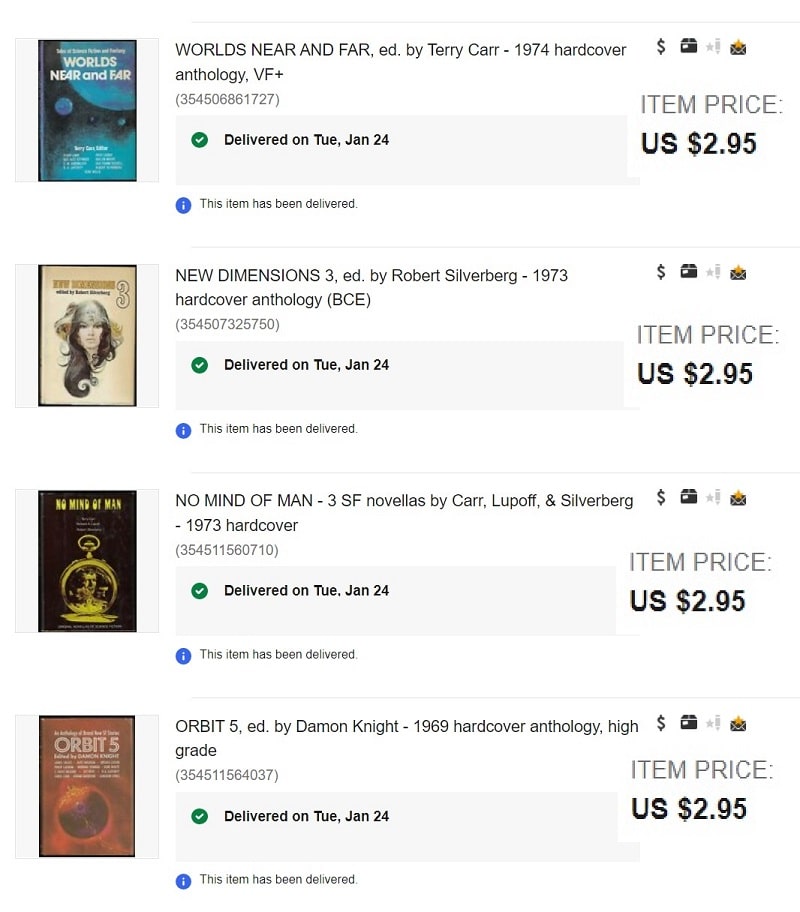Open the New Dimensions 3 listing title
This screenshot has width=800, height=912.
[371, 287]
